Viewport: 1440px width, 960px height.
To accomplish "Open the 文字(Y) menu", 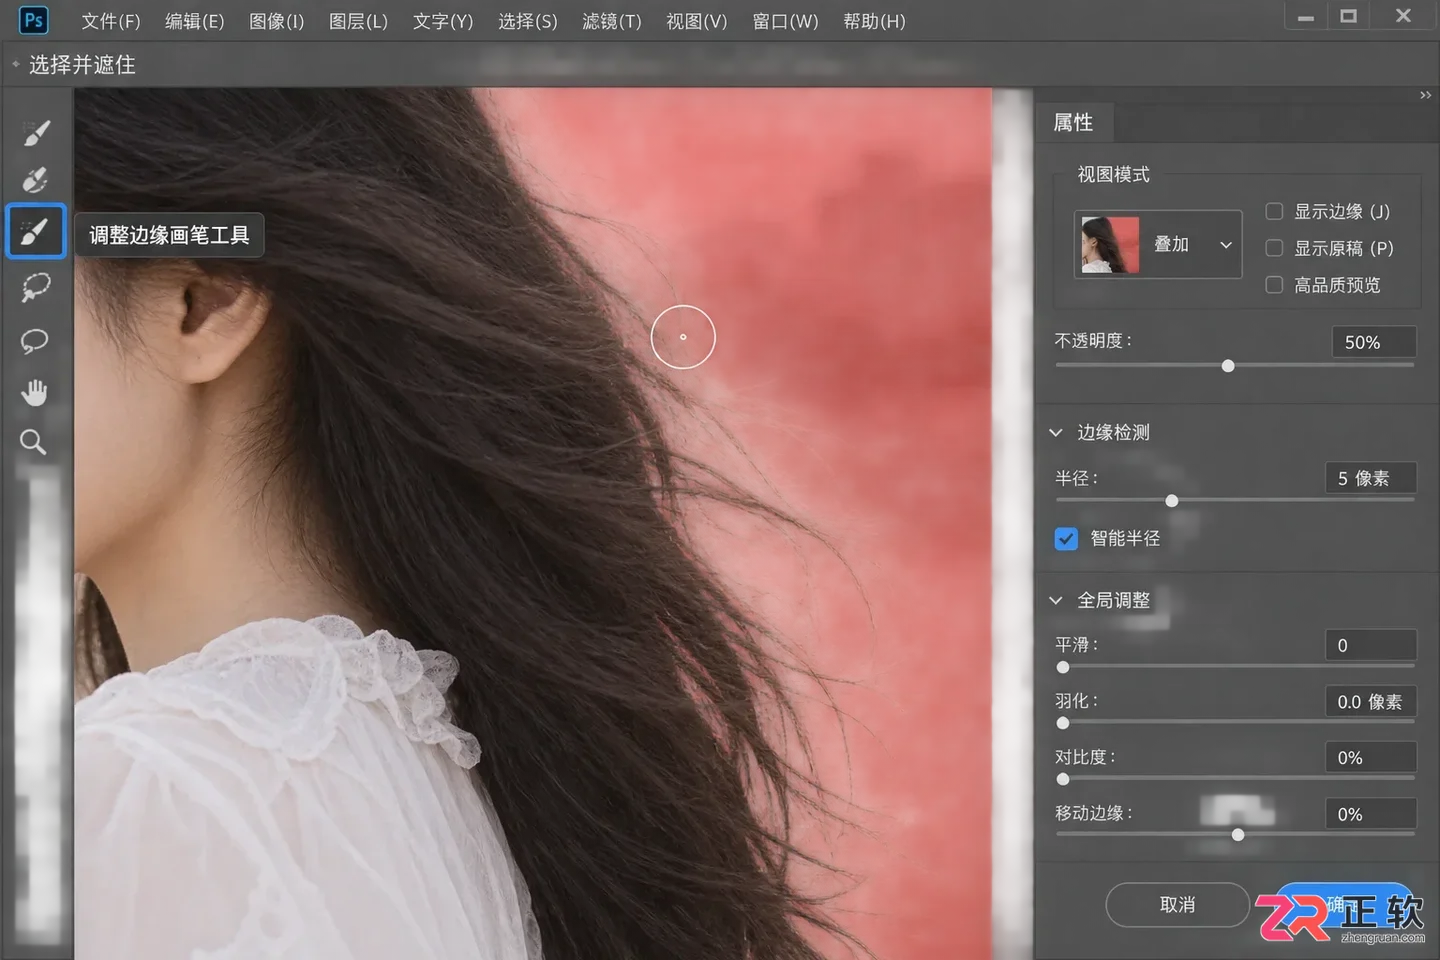I will tap(443, 21).
